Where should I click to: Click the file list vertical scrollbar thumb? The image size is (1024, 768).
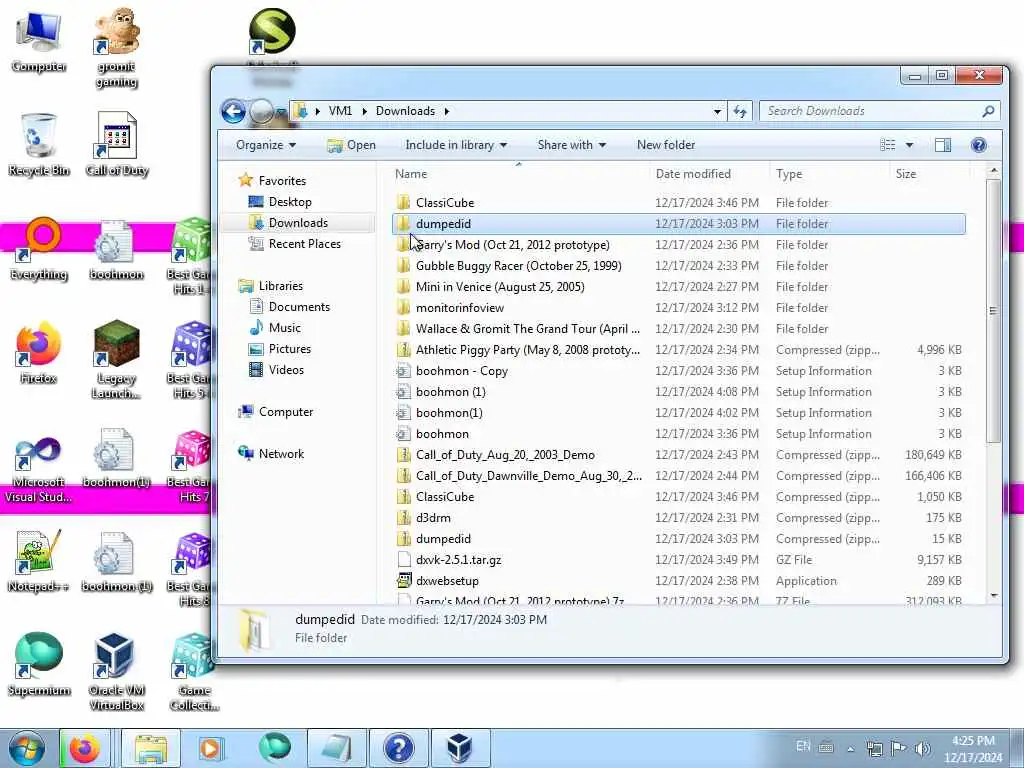click(x=993, y=310)
